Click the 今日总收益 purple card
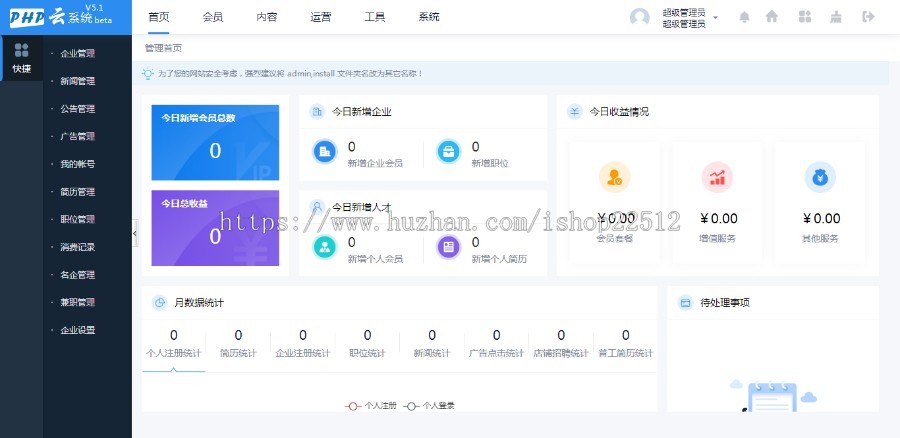Image resolution: width=900 pixels, height=438 pixels. point(215,228)
